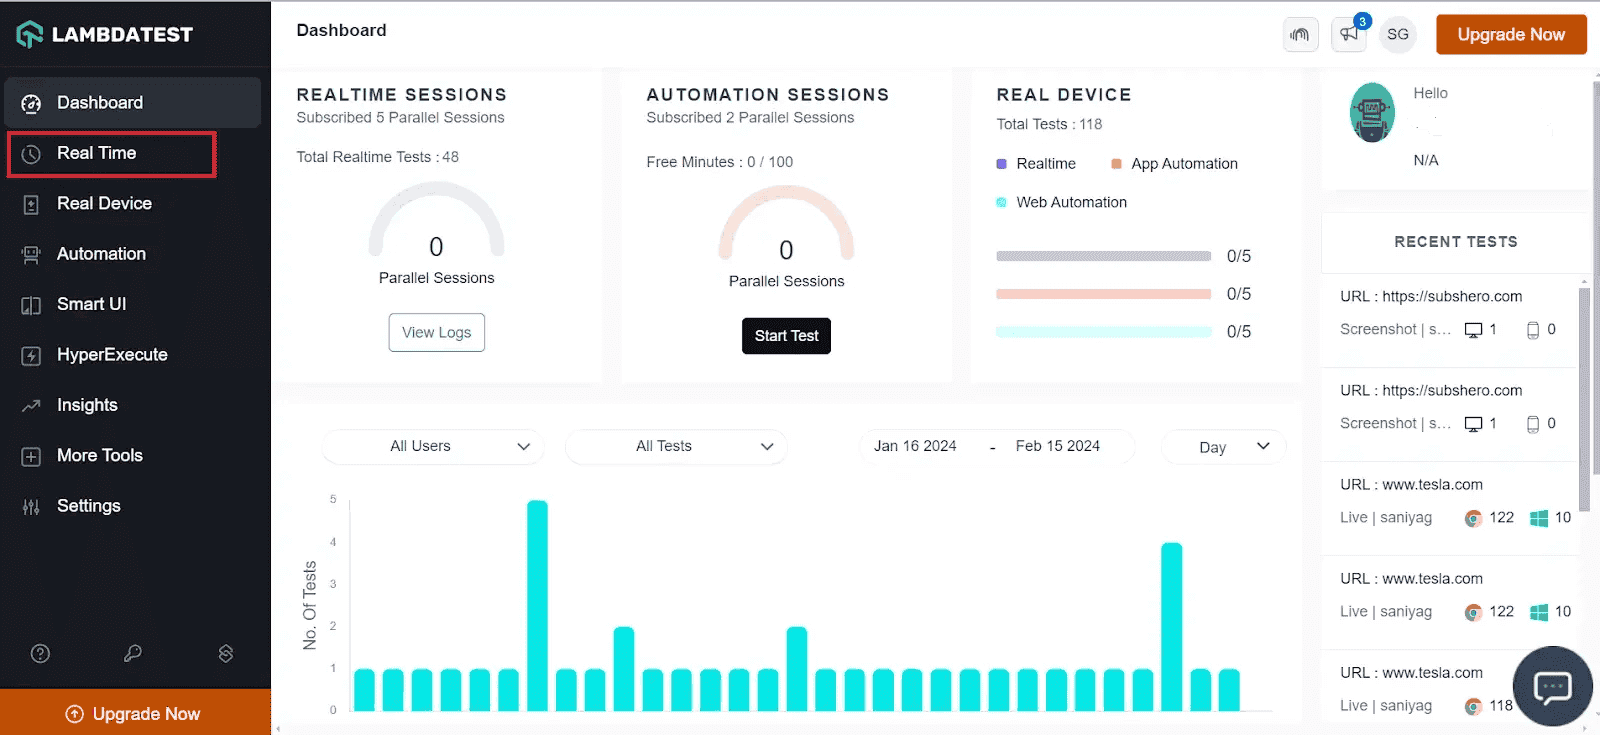This screenshot has width=1600, height=735.
Task: Open the announcements megaphone icon
Action: [1349, 34]
